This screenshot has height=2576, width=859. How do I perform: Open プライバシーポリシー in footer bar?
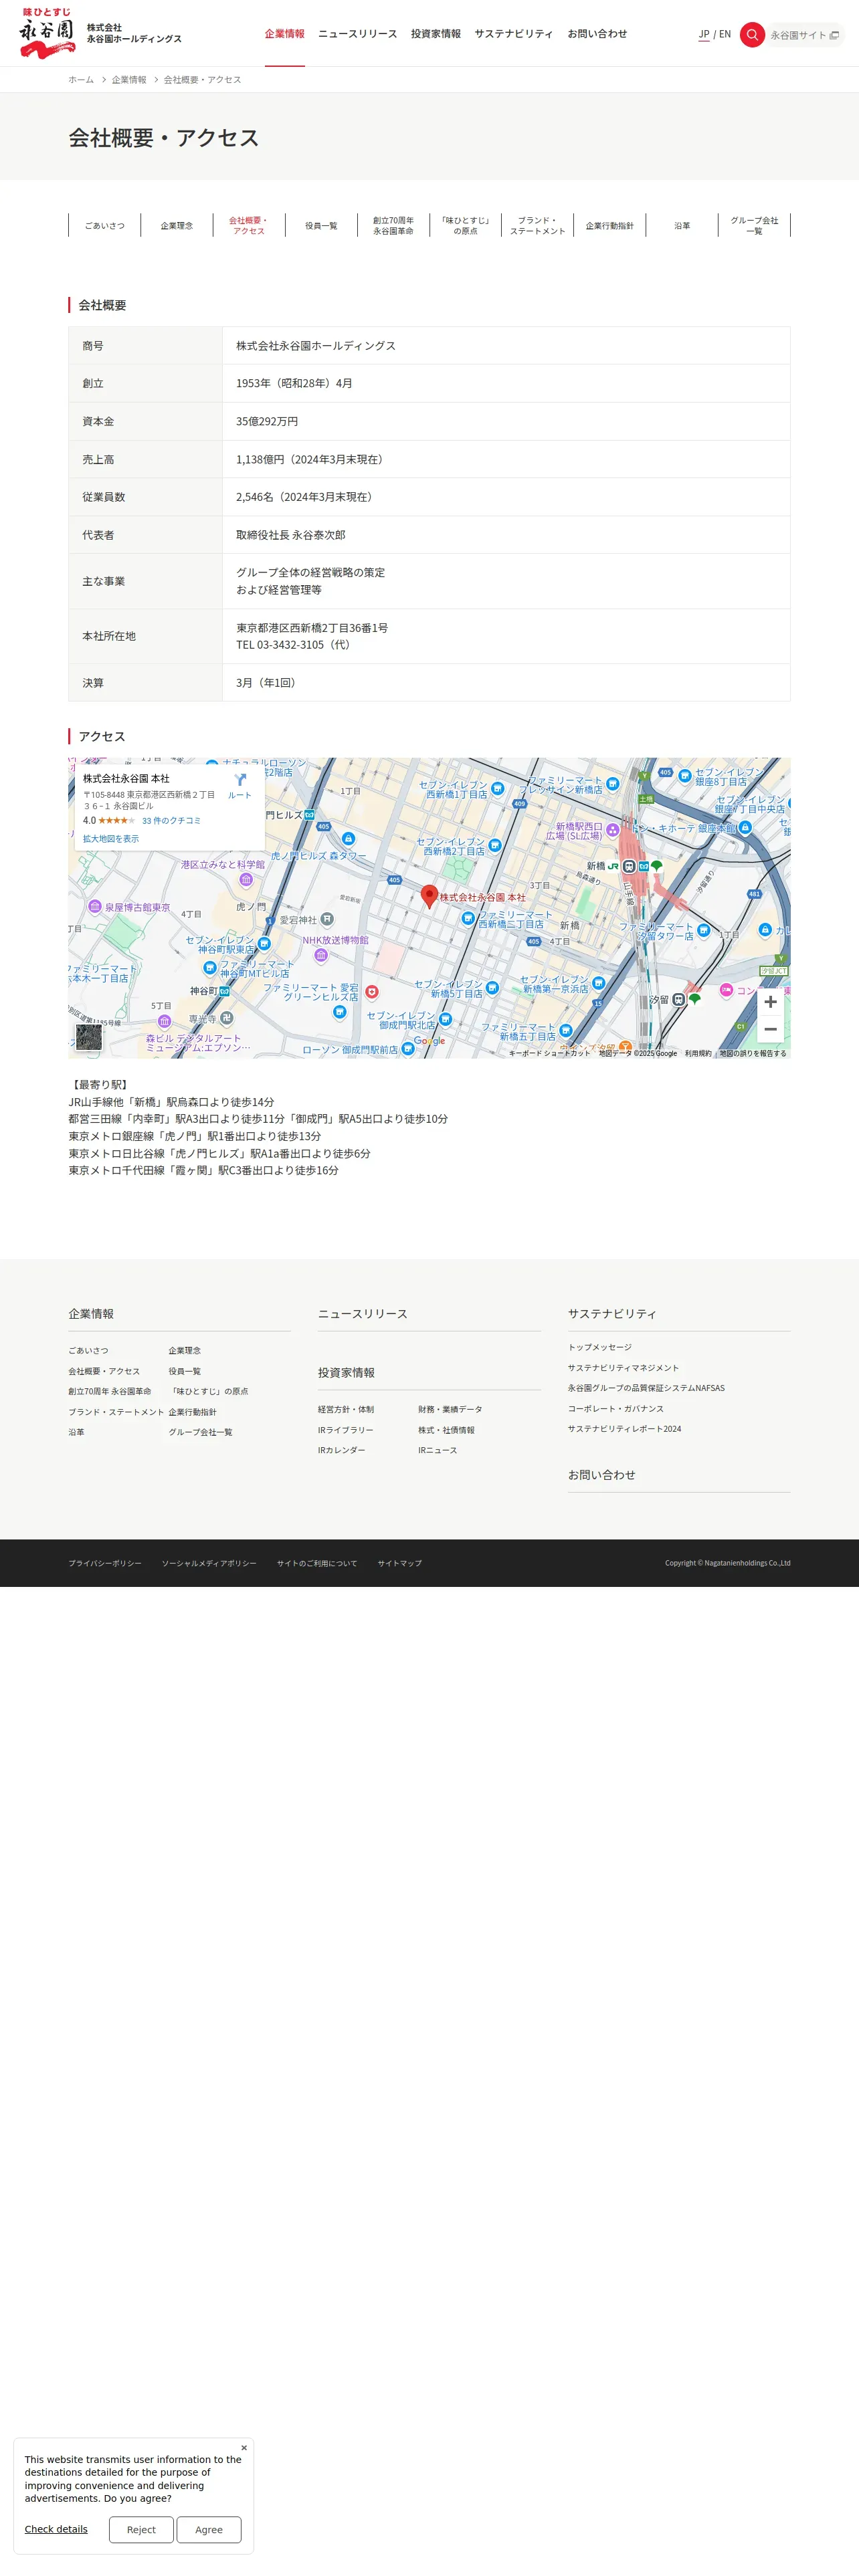coord(105,1563)
